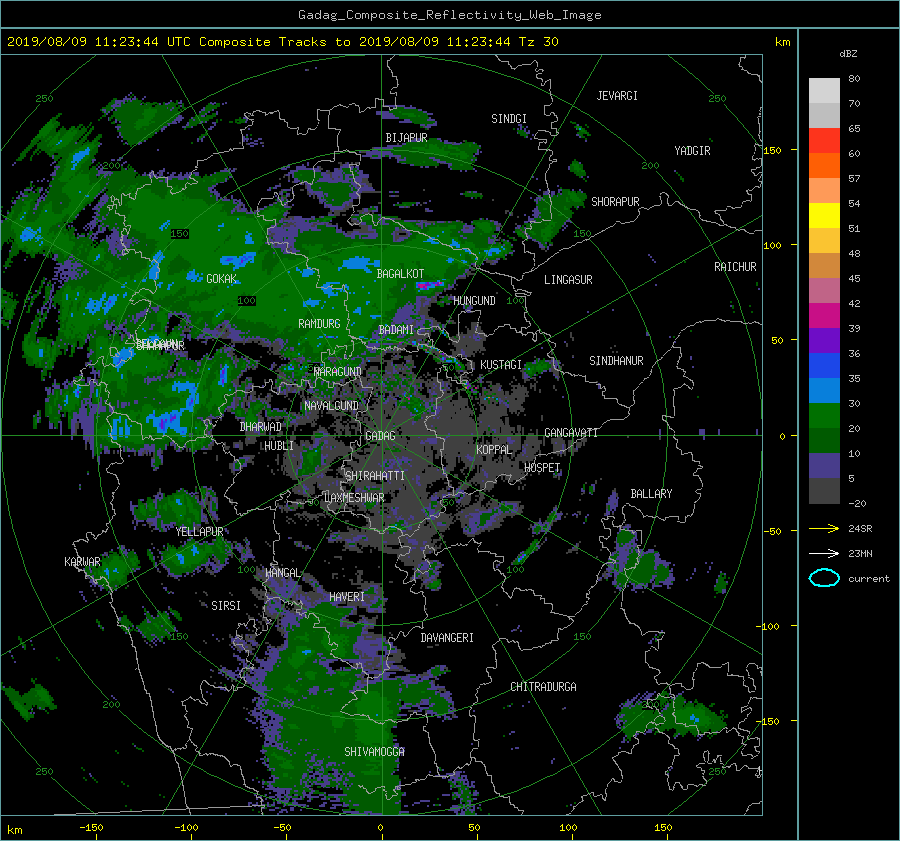This screenshot has height=841, width=900.
Task: Click the 30-35 dBZ light blue swatch
Action: click(824, 391)
